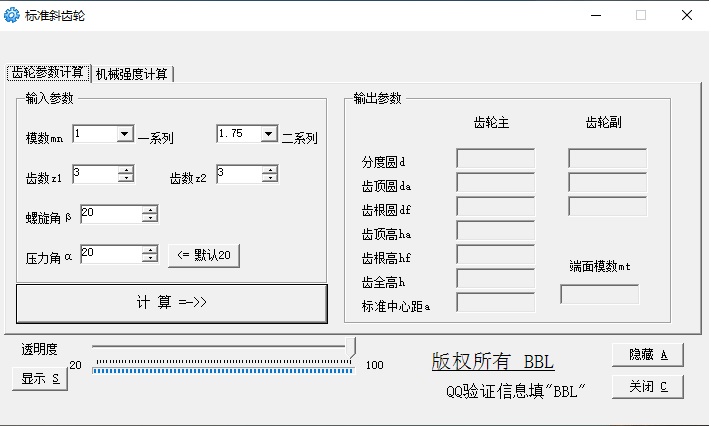Click the 端面模数mt label
This screenshot has height=426, width=711.
(599, 266)
